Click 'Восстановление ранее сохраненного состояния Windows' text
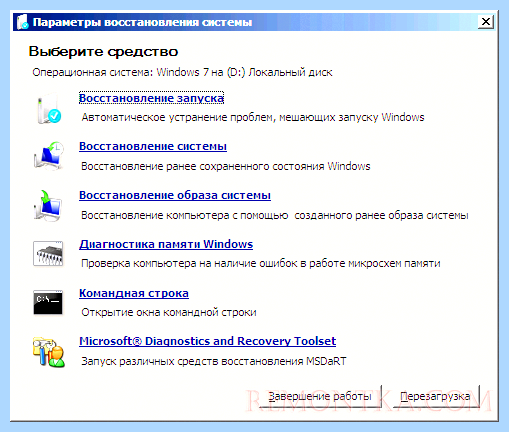Image resolution: width=509 pixels, height=432 pixels. coord(226,166)
